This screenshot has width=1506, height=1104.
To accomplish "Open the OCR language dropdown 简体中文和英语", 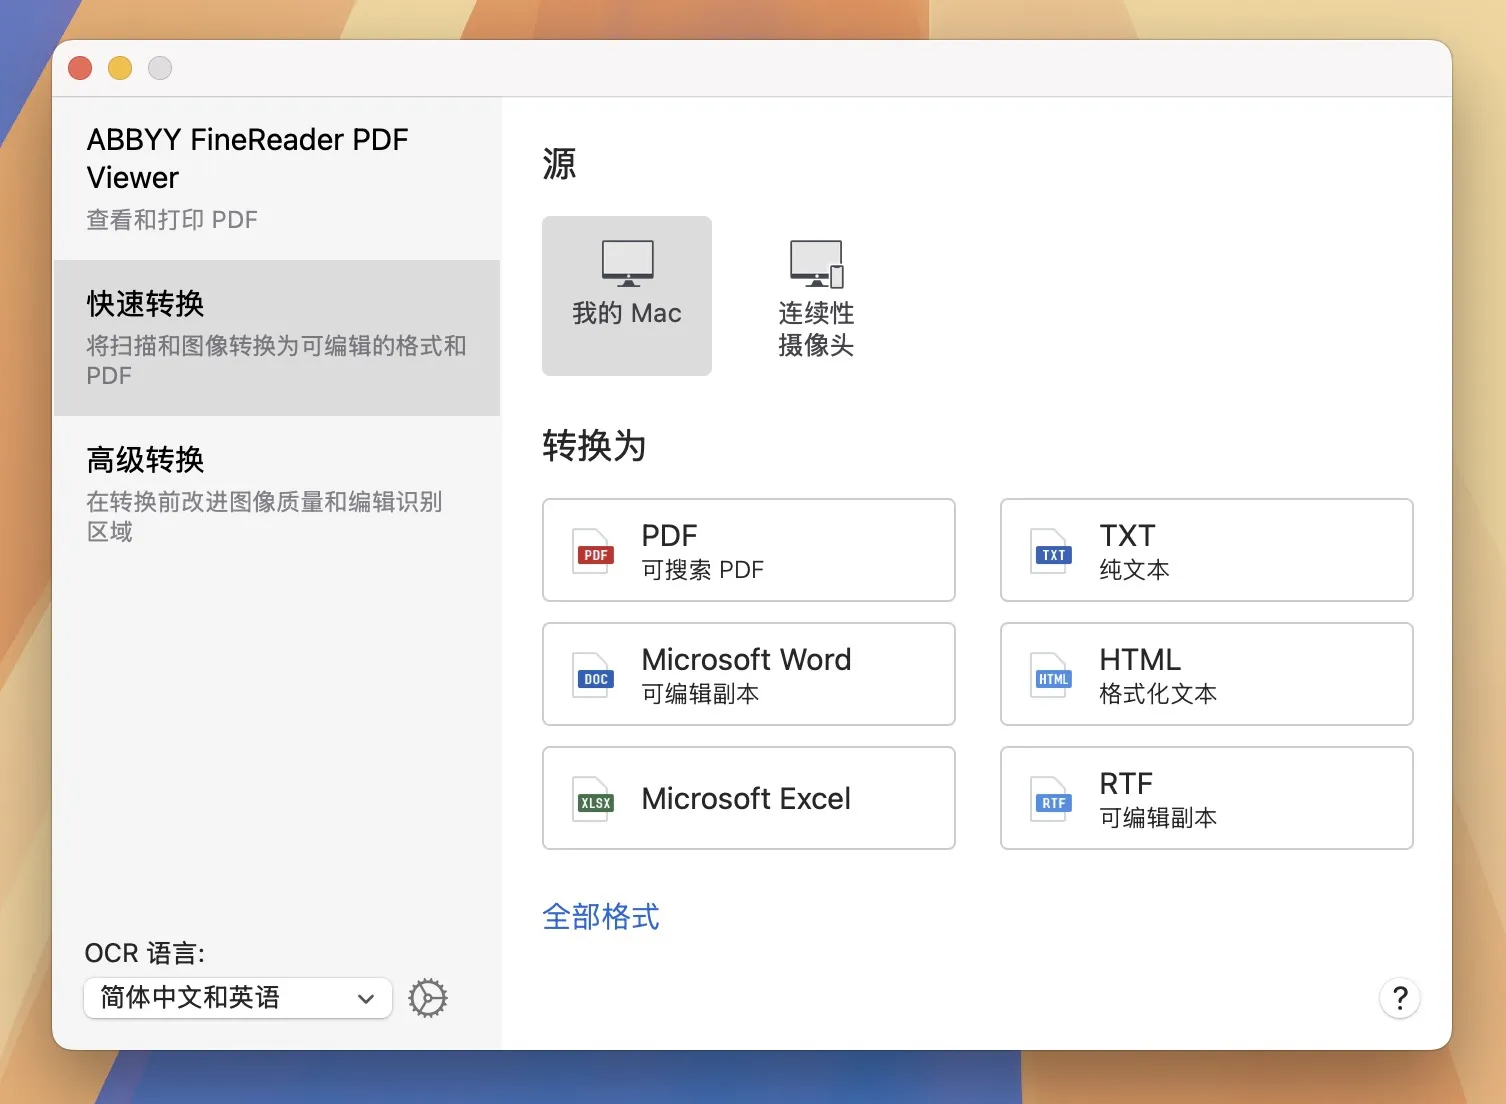I will point(238,998).
